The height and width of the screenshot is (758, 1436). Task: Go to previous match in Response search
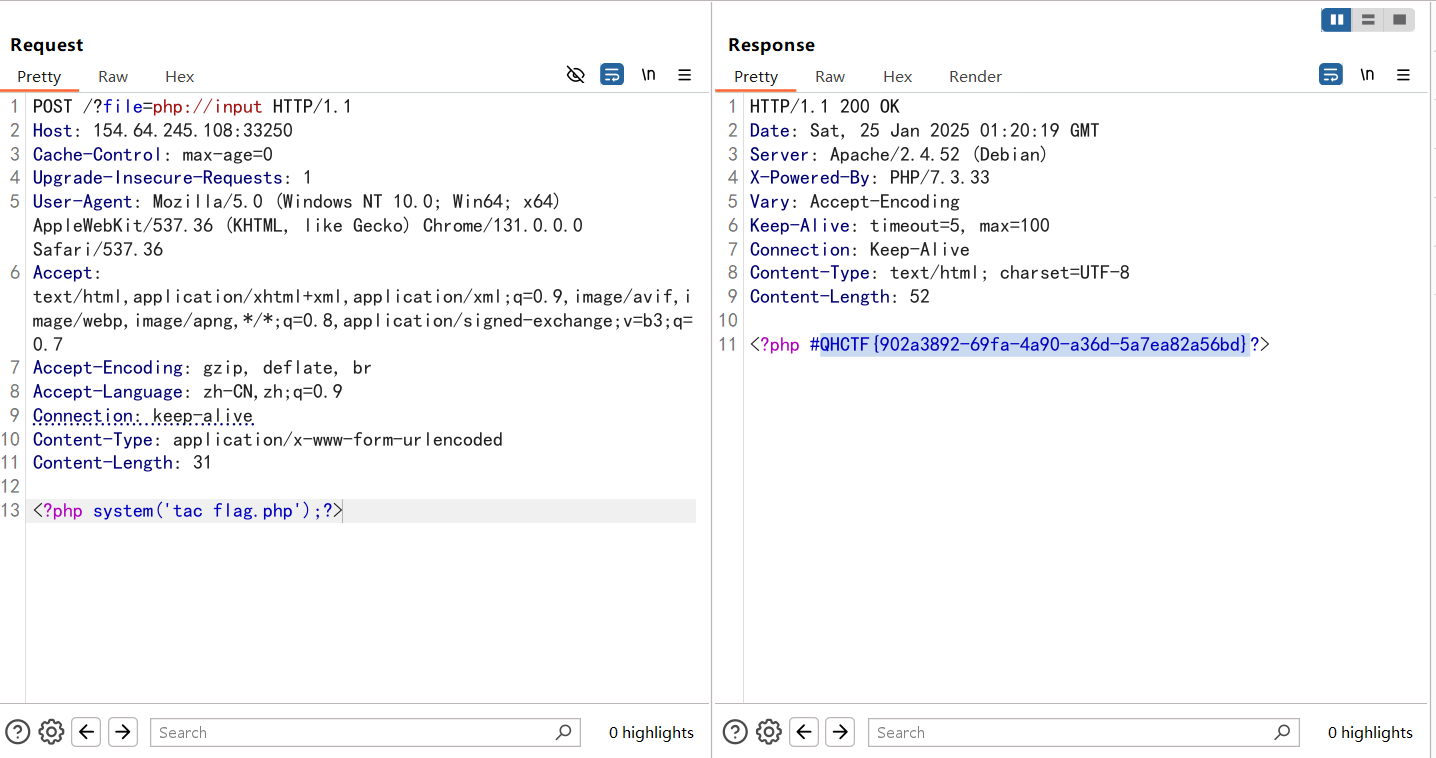pos(805,732)
